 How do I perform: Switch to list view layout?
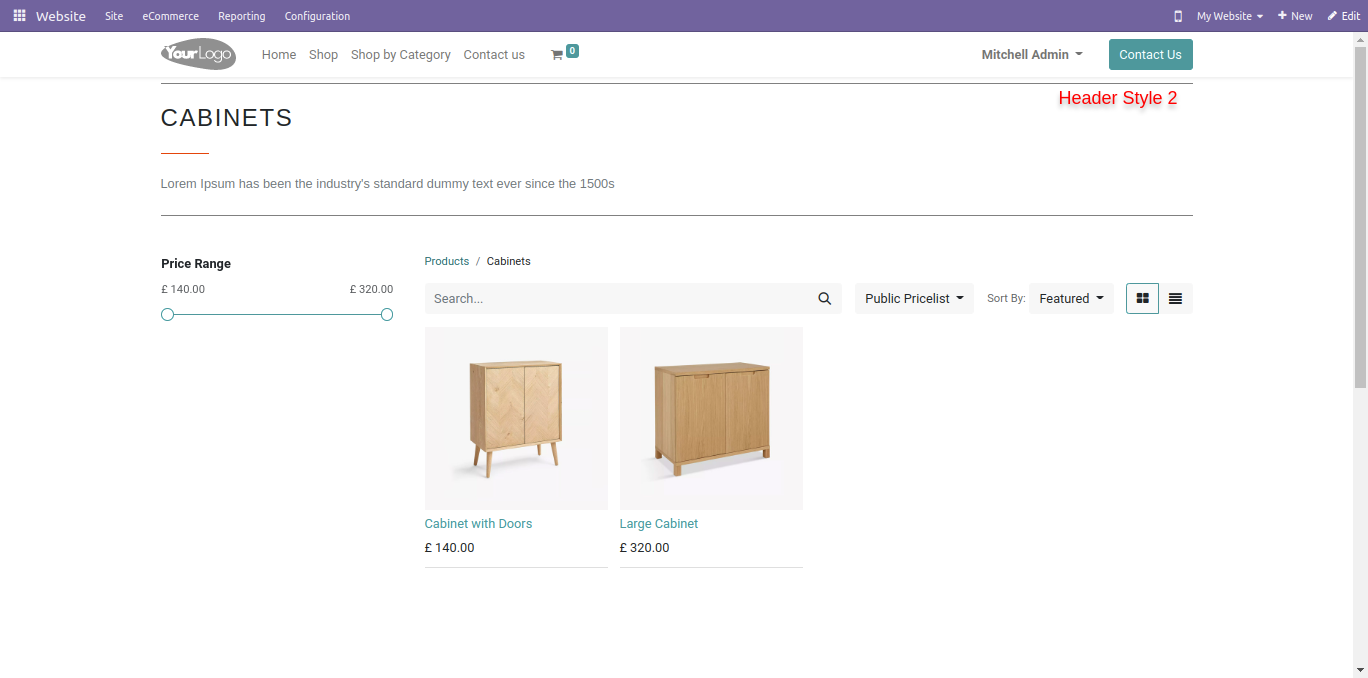[x=1176, y=298]
